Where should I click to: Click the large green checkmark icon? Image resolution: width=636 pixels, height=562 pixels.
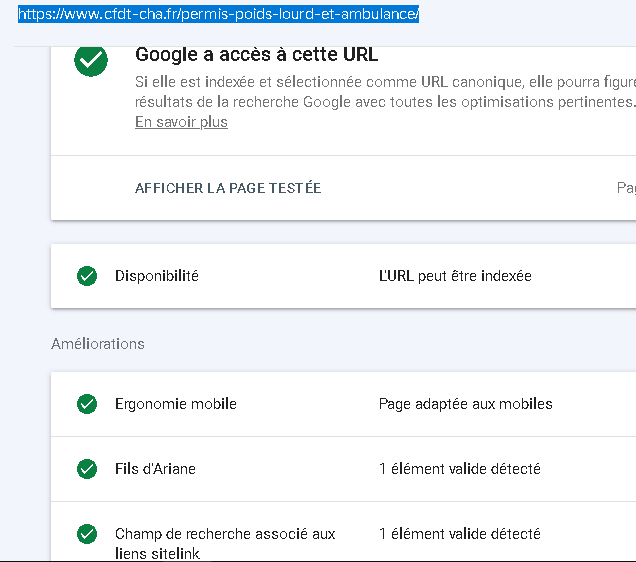91,60
